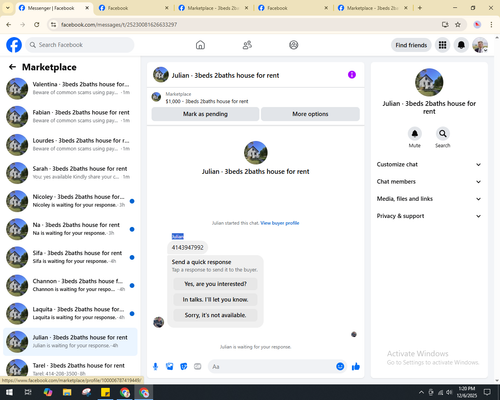
Task: Click the site information icon in address bar
Action: pos(53,24)
